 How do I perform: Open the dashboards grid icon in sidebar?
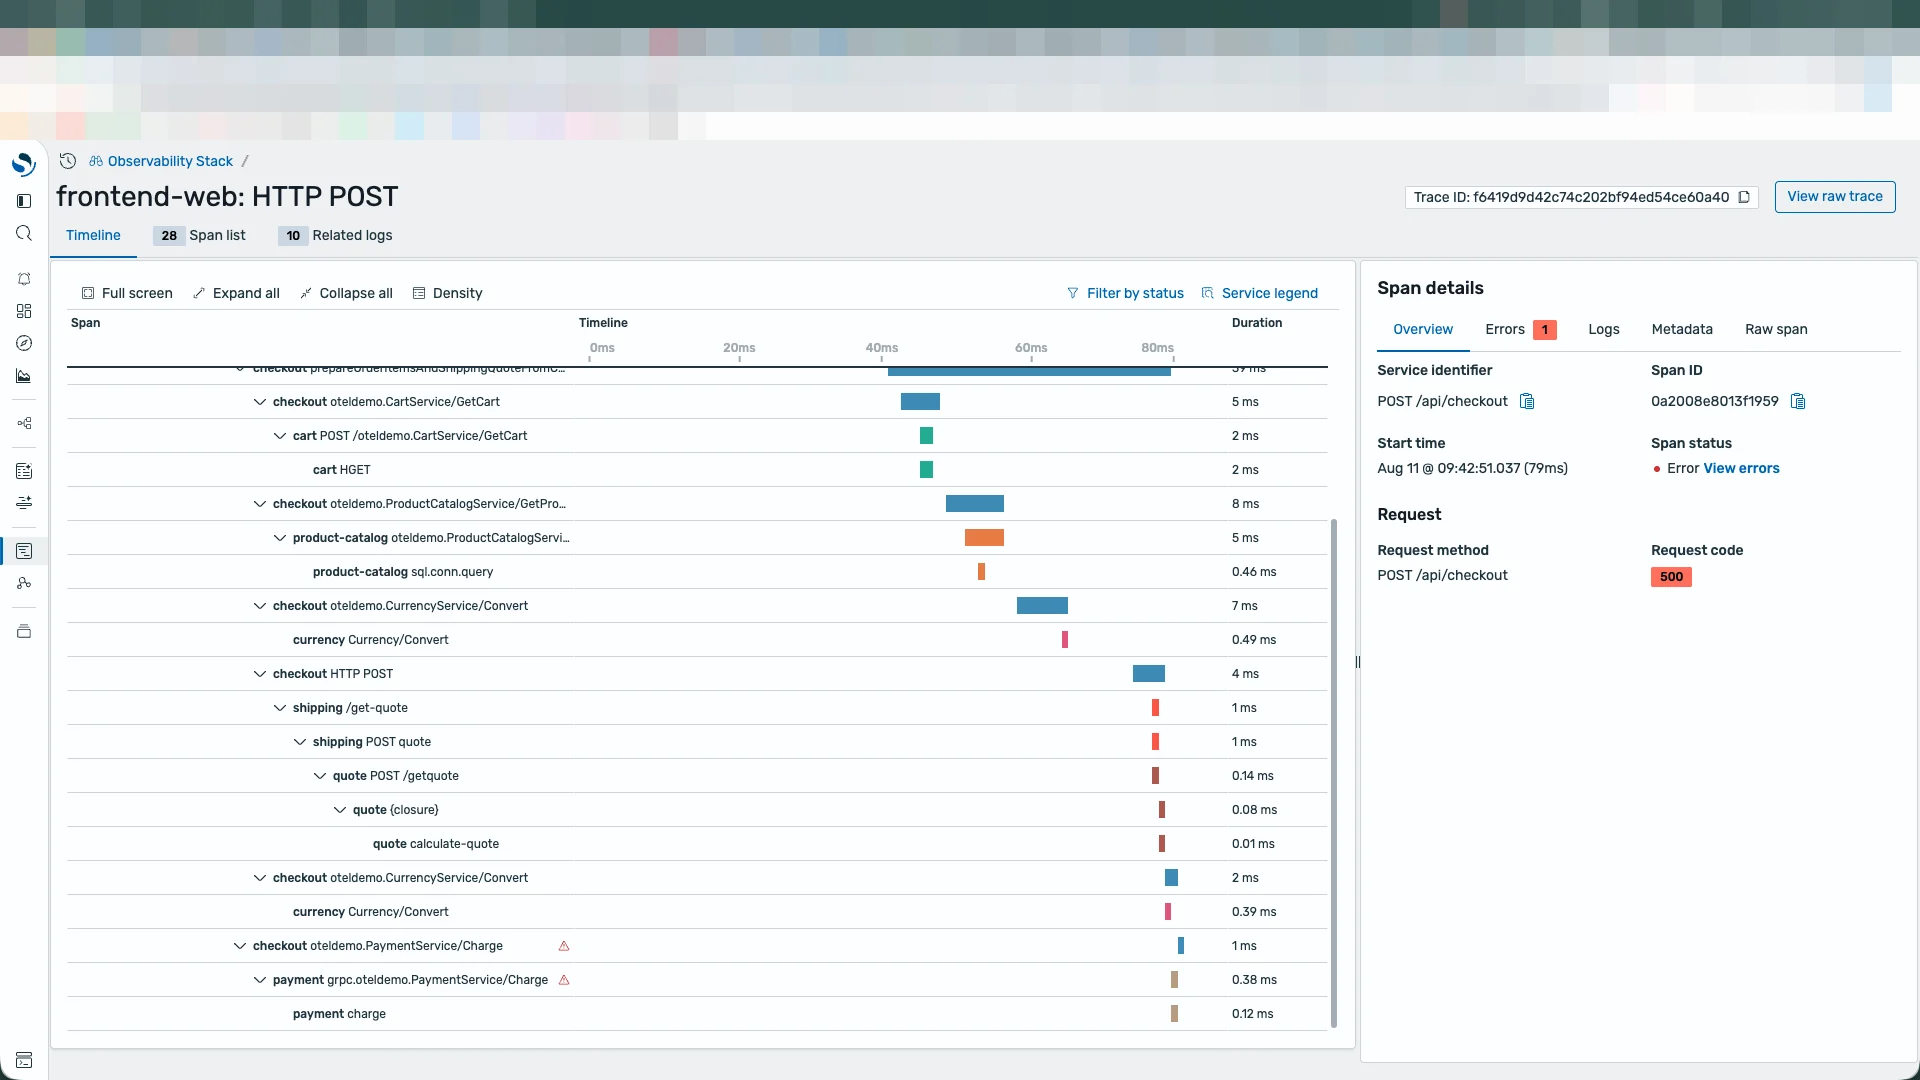point(24,311)
